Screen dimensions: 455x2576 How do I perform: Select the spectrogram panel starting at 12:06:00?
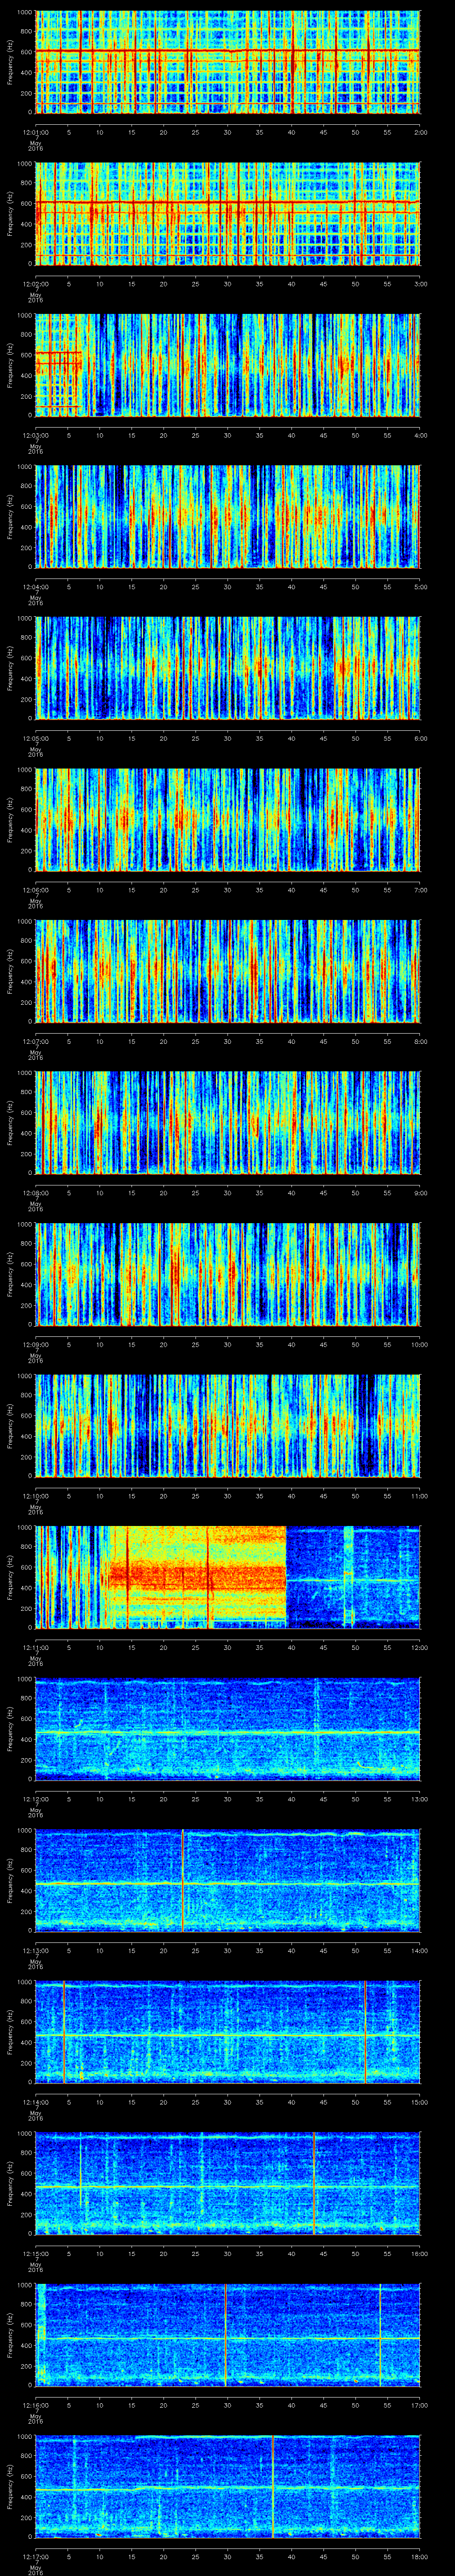point(228,820)
